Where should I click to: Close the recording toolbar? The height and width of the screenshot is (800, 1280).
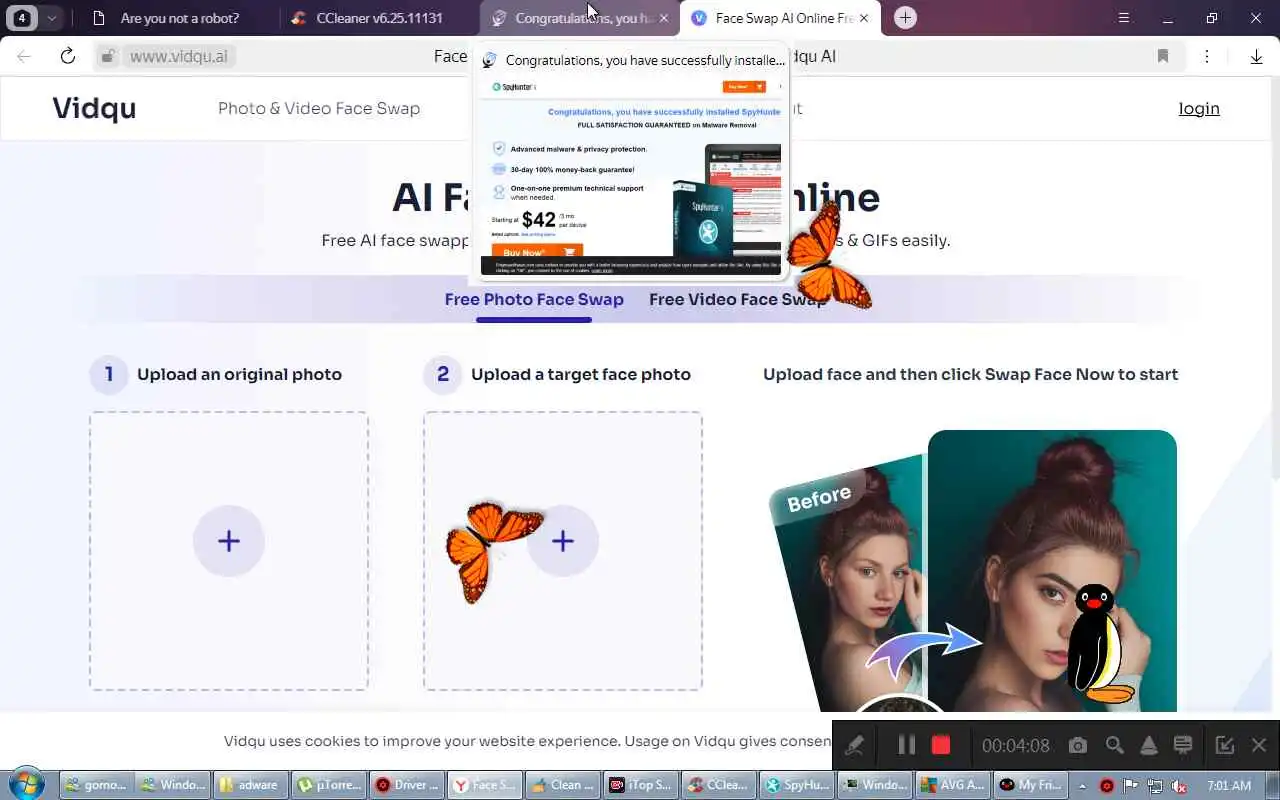(x=1259, y=745)
